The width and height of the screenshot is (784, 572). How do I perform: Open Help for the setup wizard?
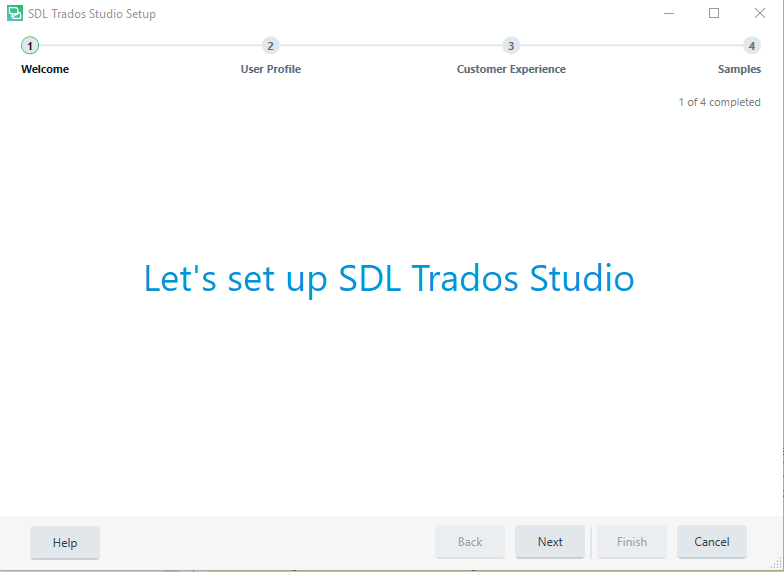(65, 542)
